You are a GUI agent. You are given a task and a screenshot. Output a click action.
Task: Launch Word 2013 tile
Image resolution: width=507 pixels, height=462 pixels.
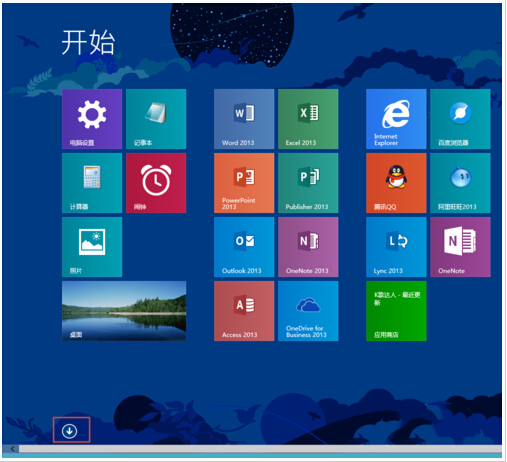pyautogui.click(x=244, y=119)
